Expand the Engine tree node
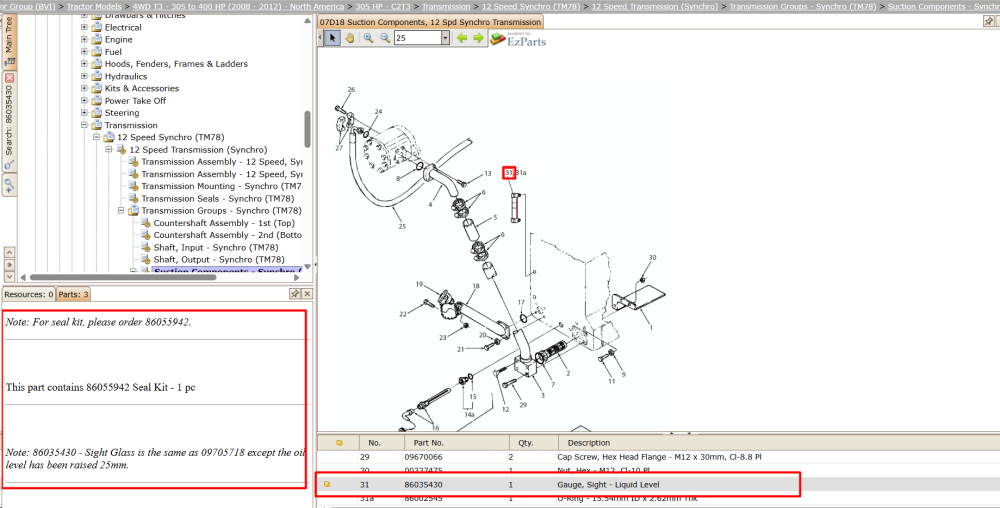Image resolution: width=1000 pixels, height=508 pixels. pyautogui.click(x=84, y=40)
